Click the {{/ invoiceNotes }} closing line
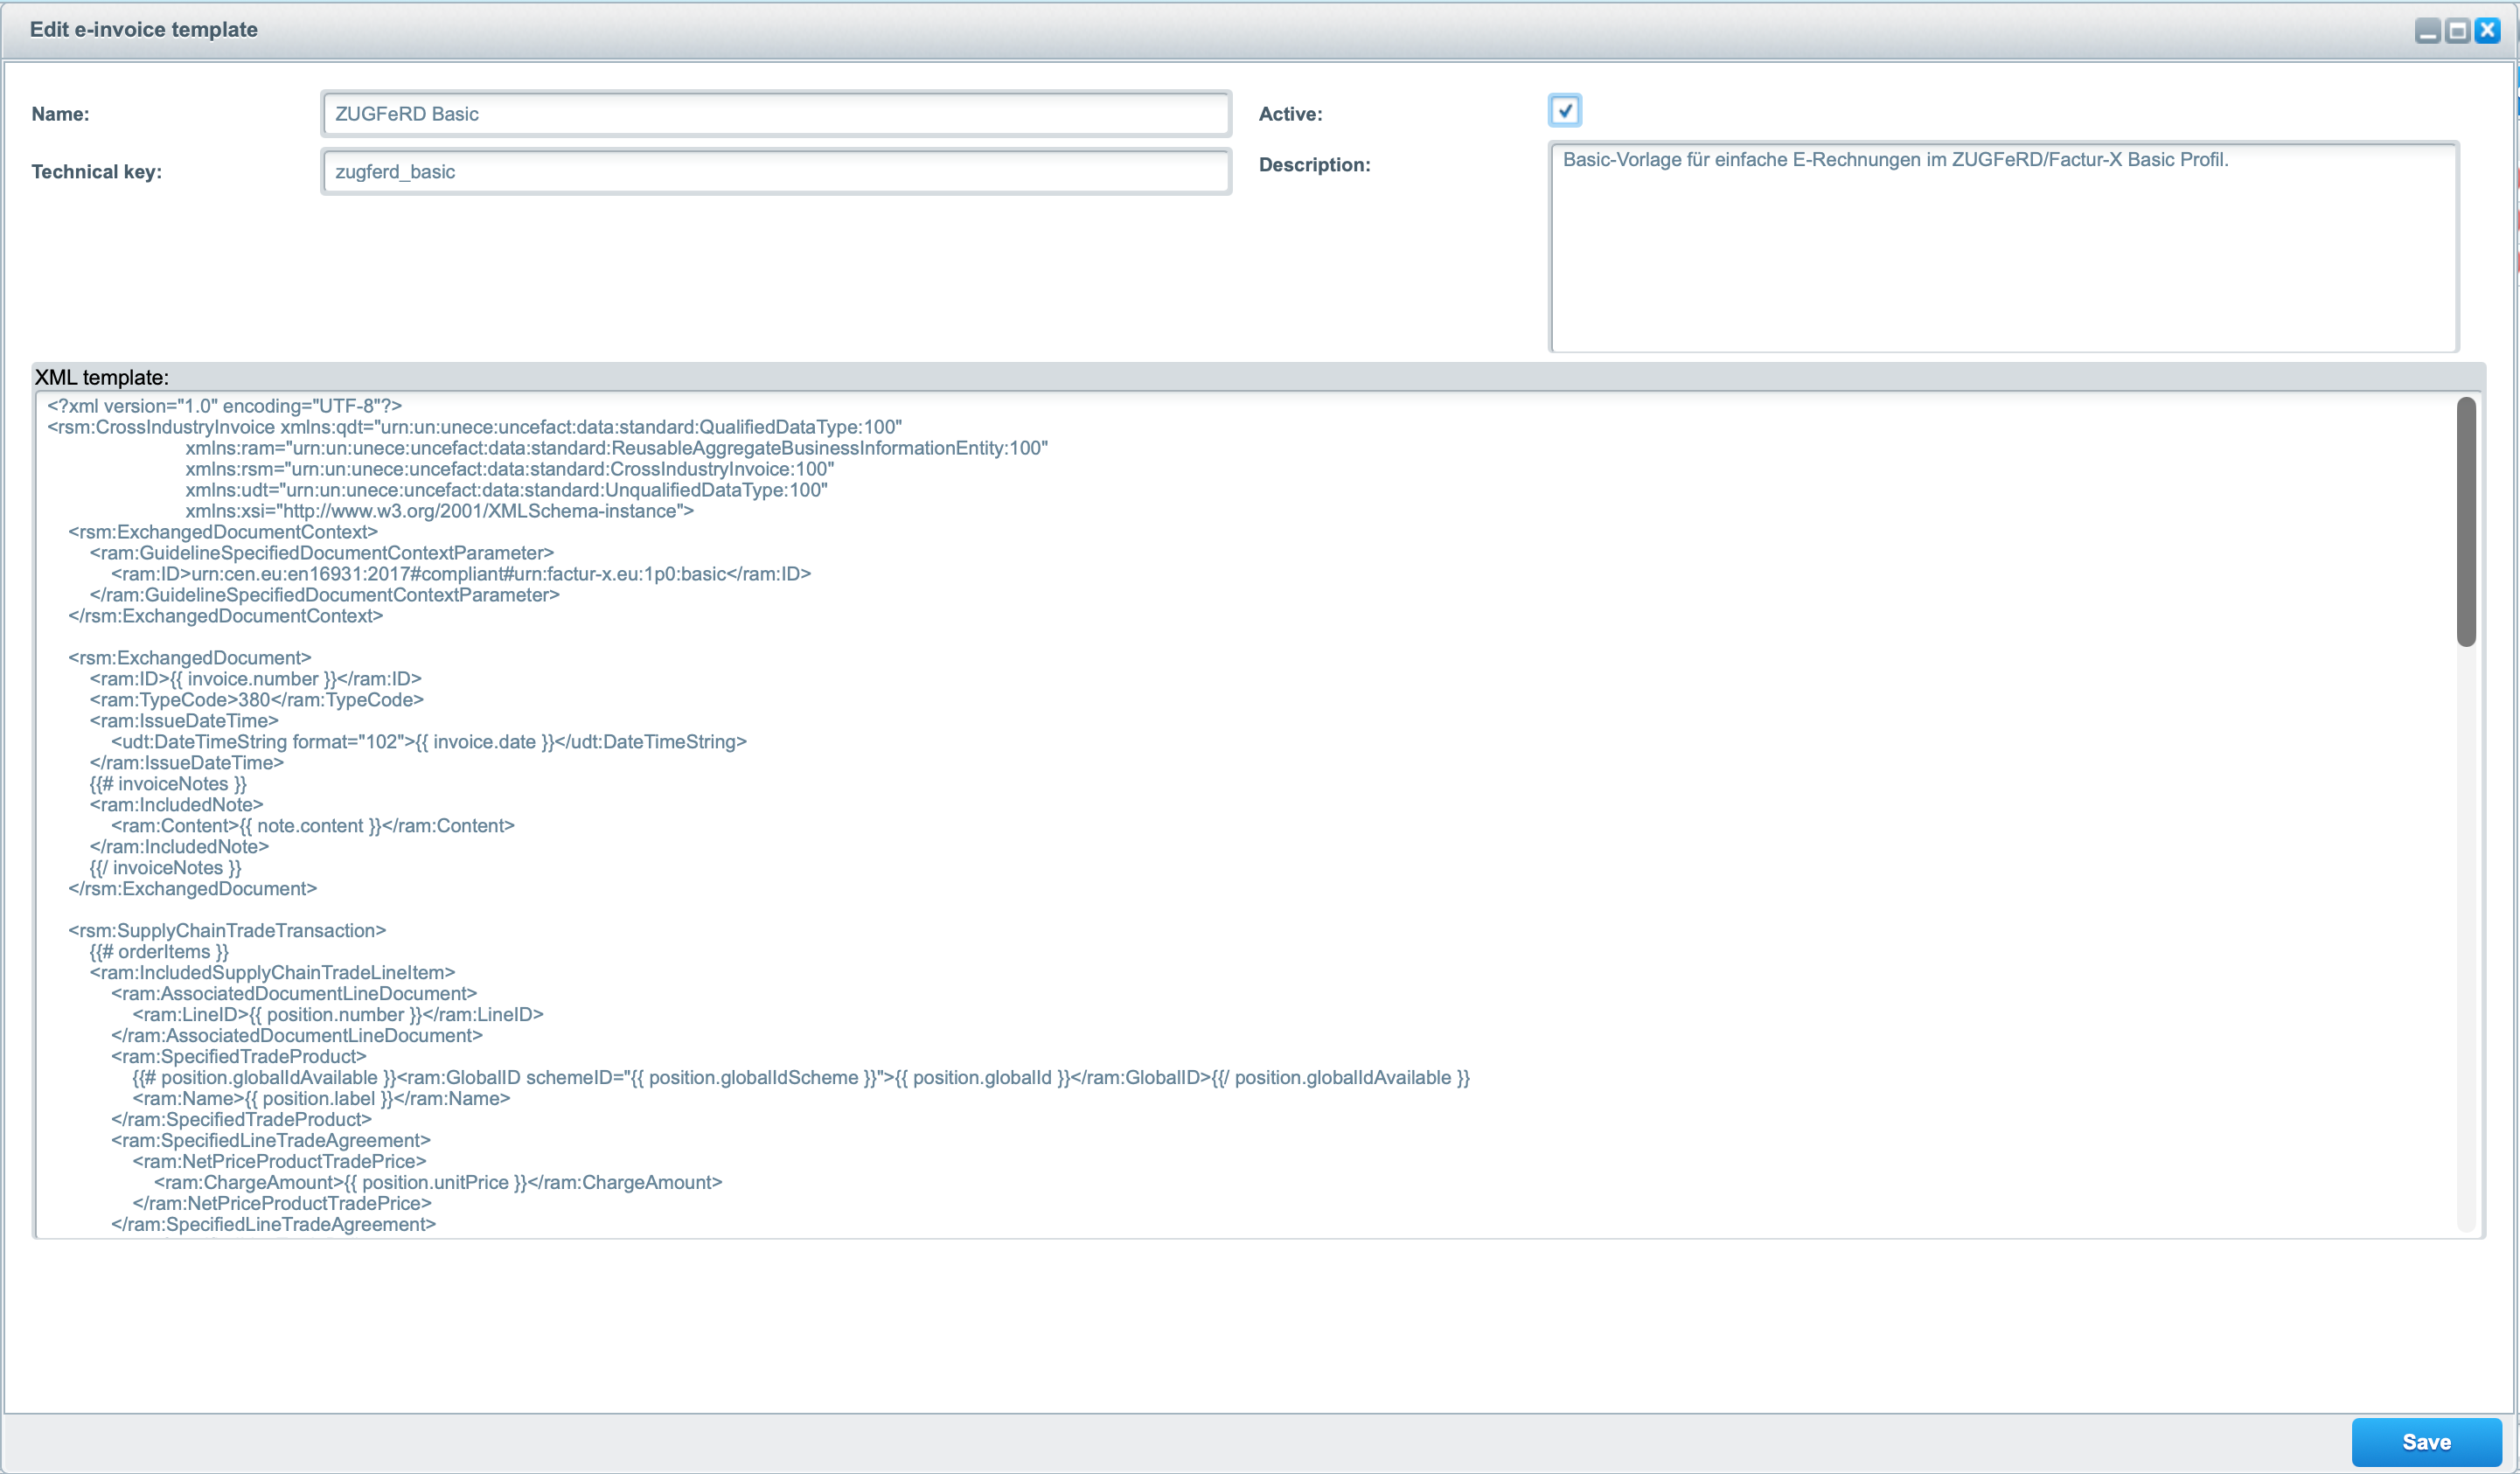The height and width of the screenshot is (1474, 2520). pyautogui.click(x=166, y=868)
